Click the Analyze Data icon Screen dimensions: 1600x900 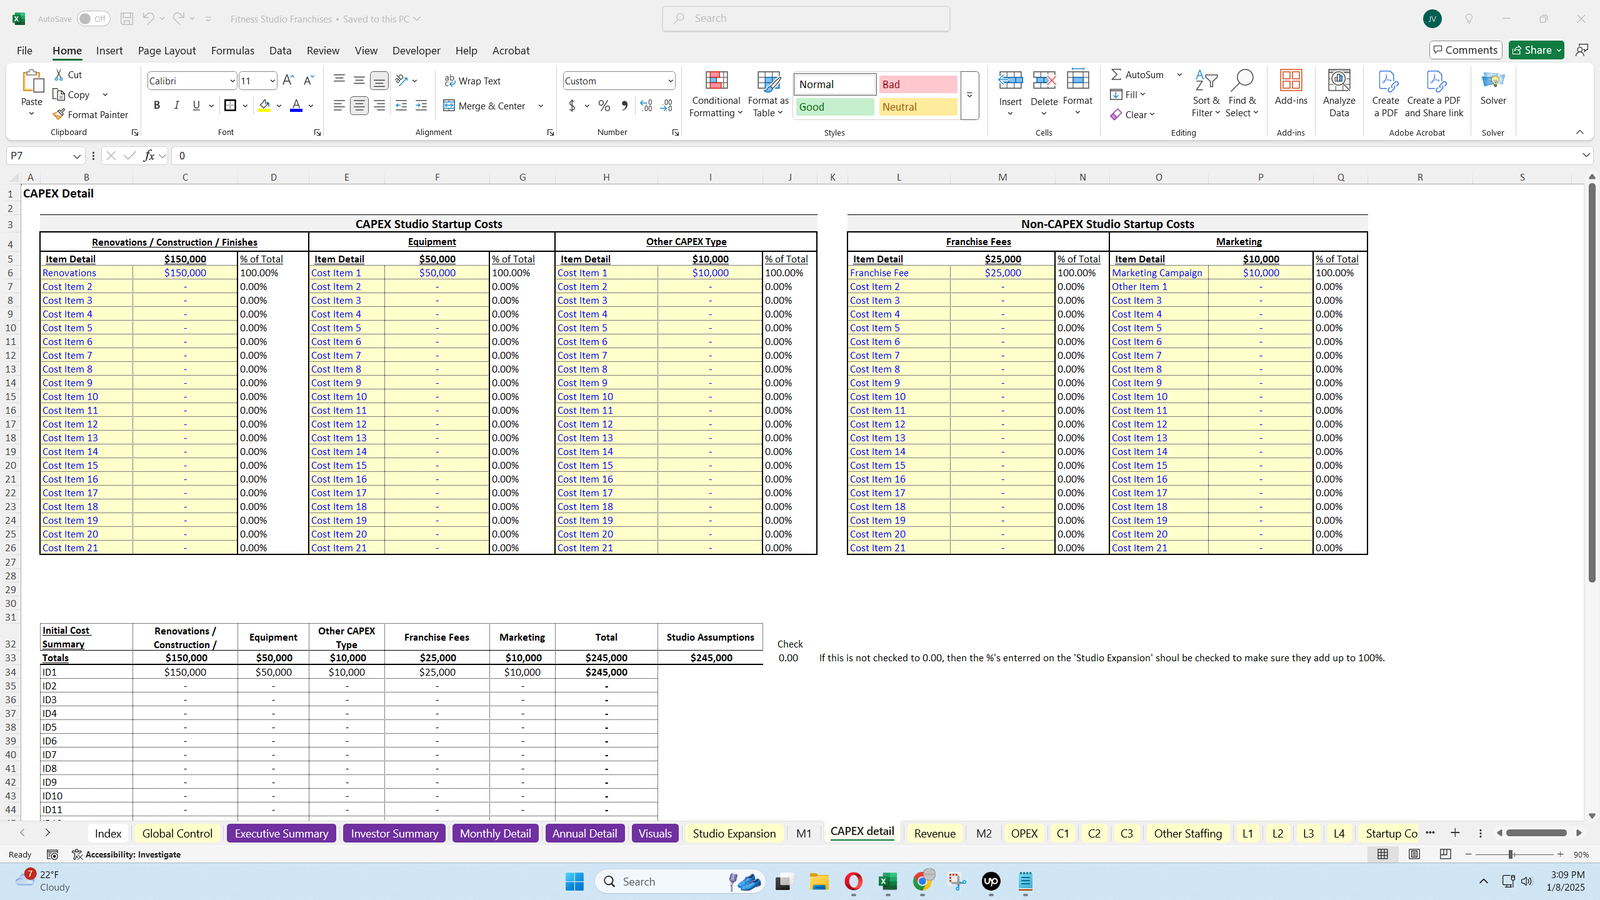pyautogui.click(x=1339, y=95)
